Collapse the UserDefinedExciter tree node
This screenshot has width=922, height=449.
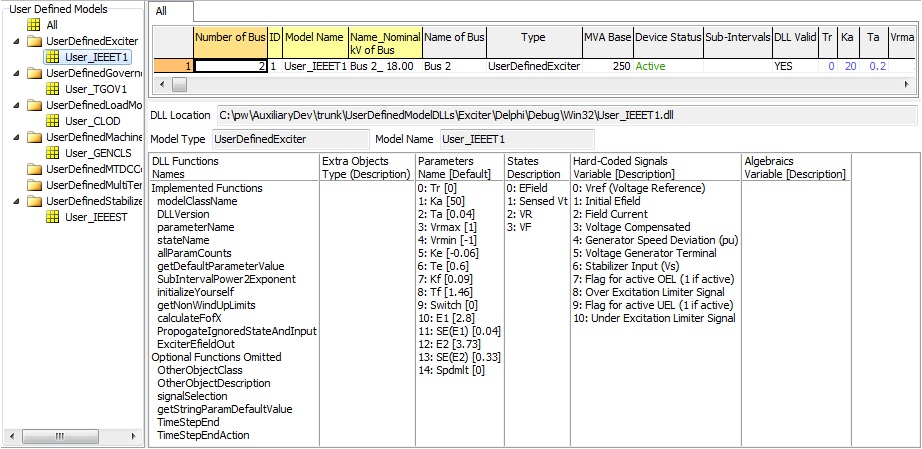[18, 41]
